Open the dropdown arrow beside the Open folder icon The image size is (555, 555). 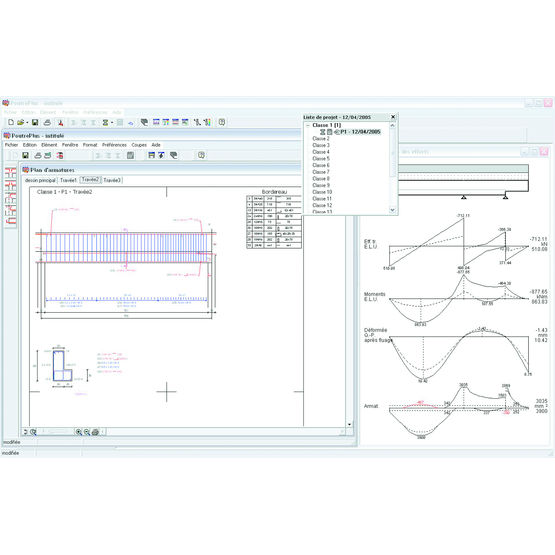click(x=27, y=123)
